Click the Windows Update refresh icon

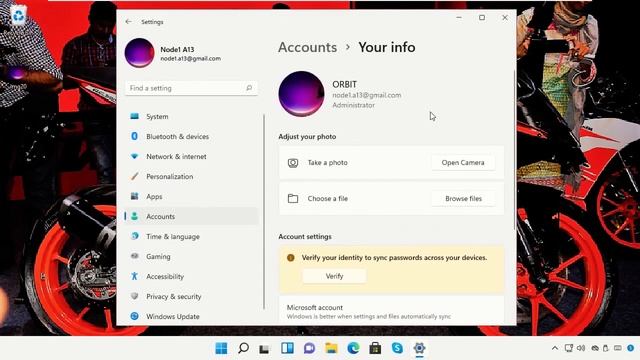pyautogui.click(x=135, y=316)
